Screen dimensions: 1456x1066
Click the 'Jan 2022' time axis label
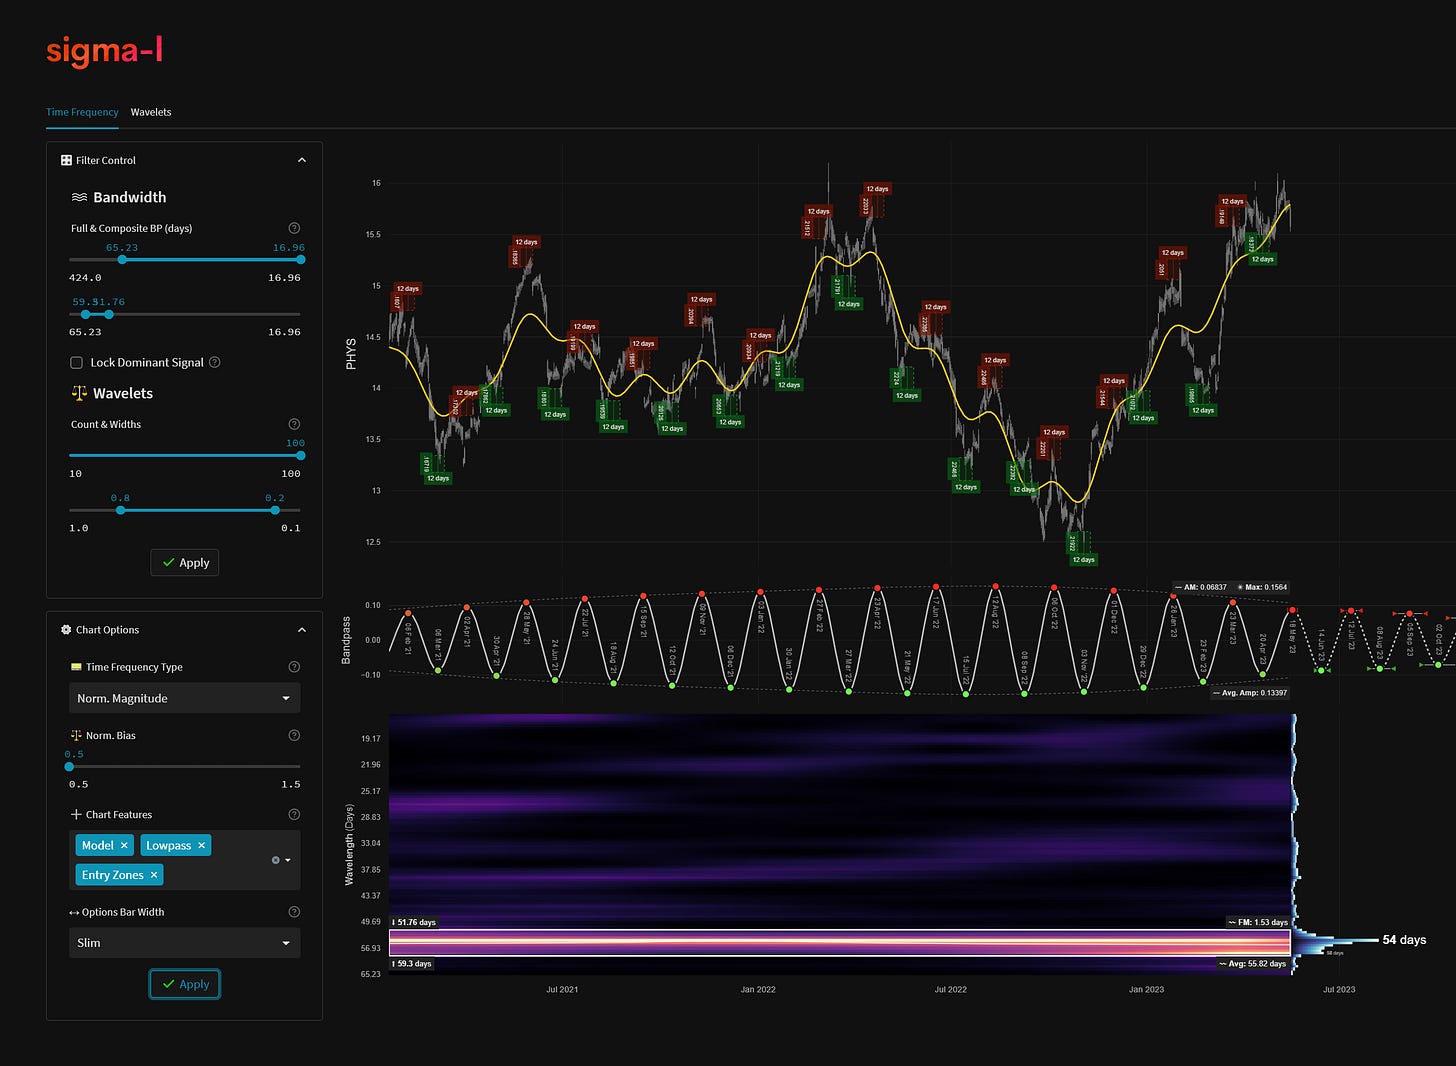click(x=758, y=989)
